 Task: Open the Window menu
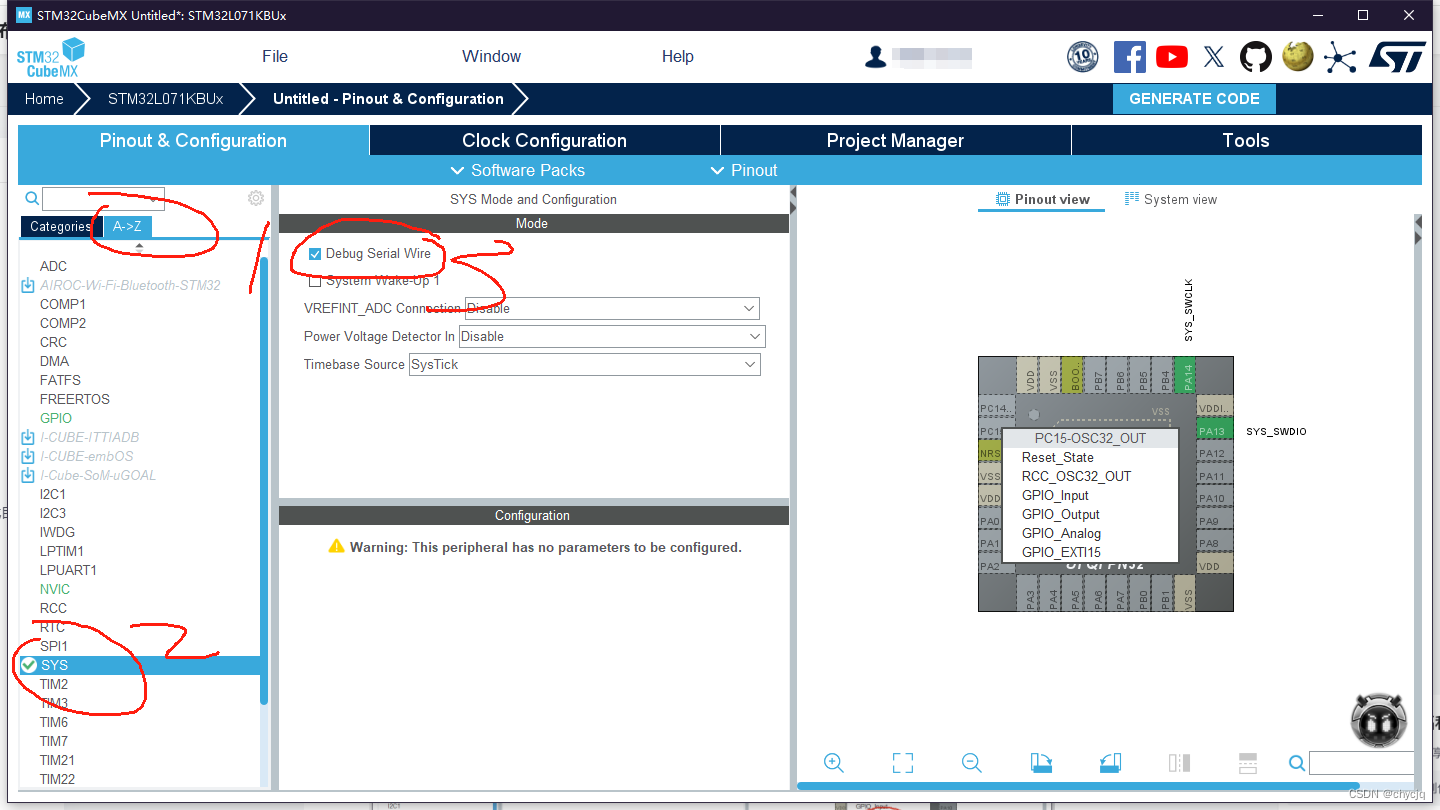coord(491,57)
